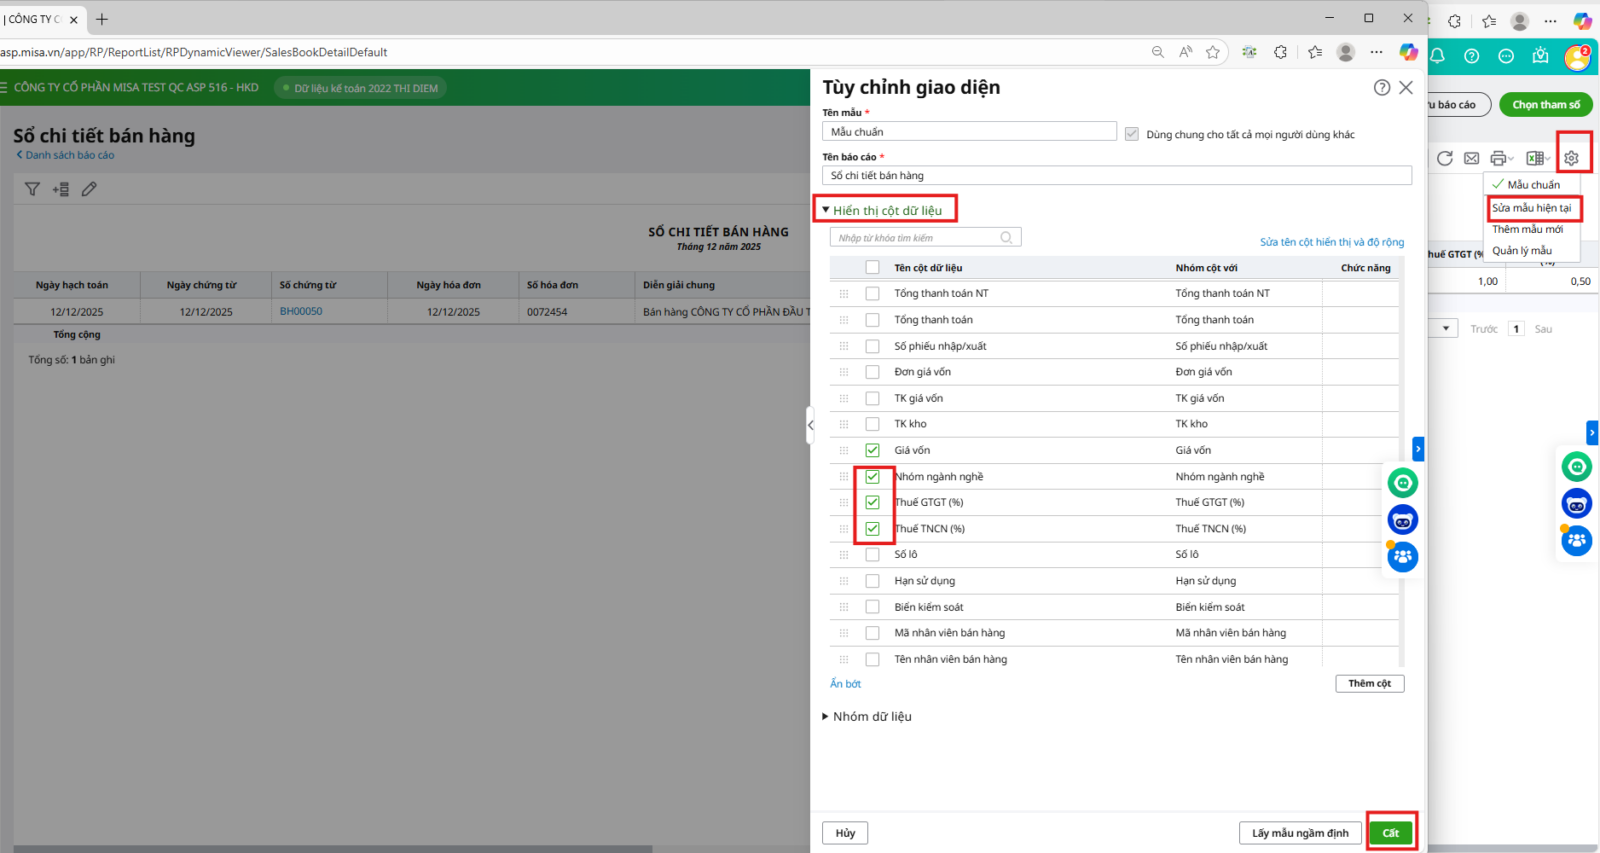Viewport: 1600px width, 853px height.
Task: Enable the Số lô column checkbox
Action: 872,555
